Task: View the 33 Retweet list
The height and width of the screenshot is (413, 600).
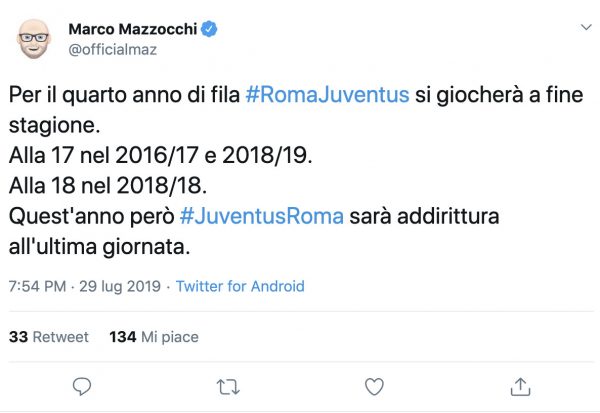Action: [49, 337]
